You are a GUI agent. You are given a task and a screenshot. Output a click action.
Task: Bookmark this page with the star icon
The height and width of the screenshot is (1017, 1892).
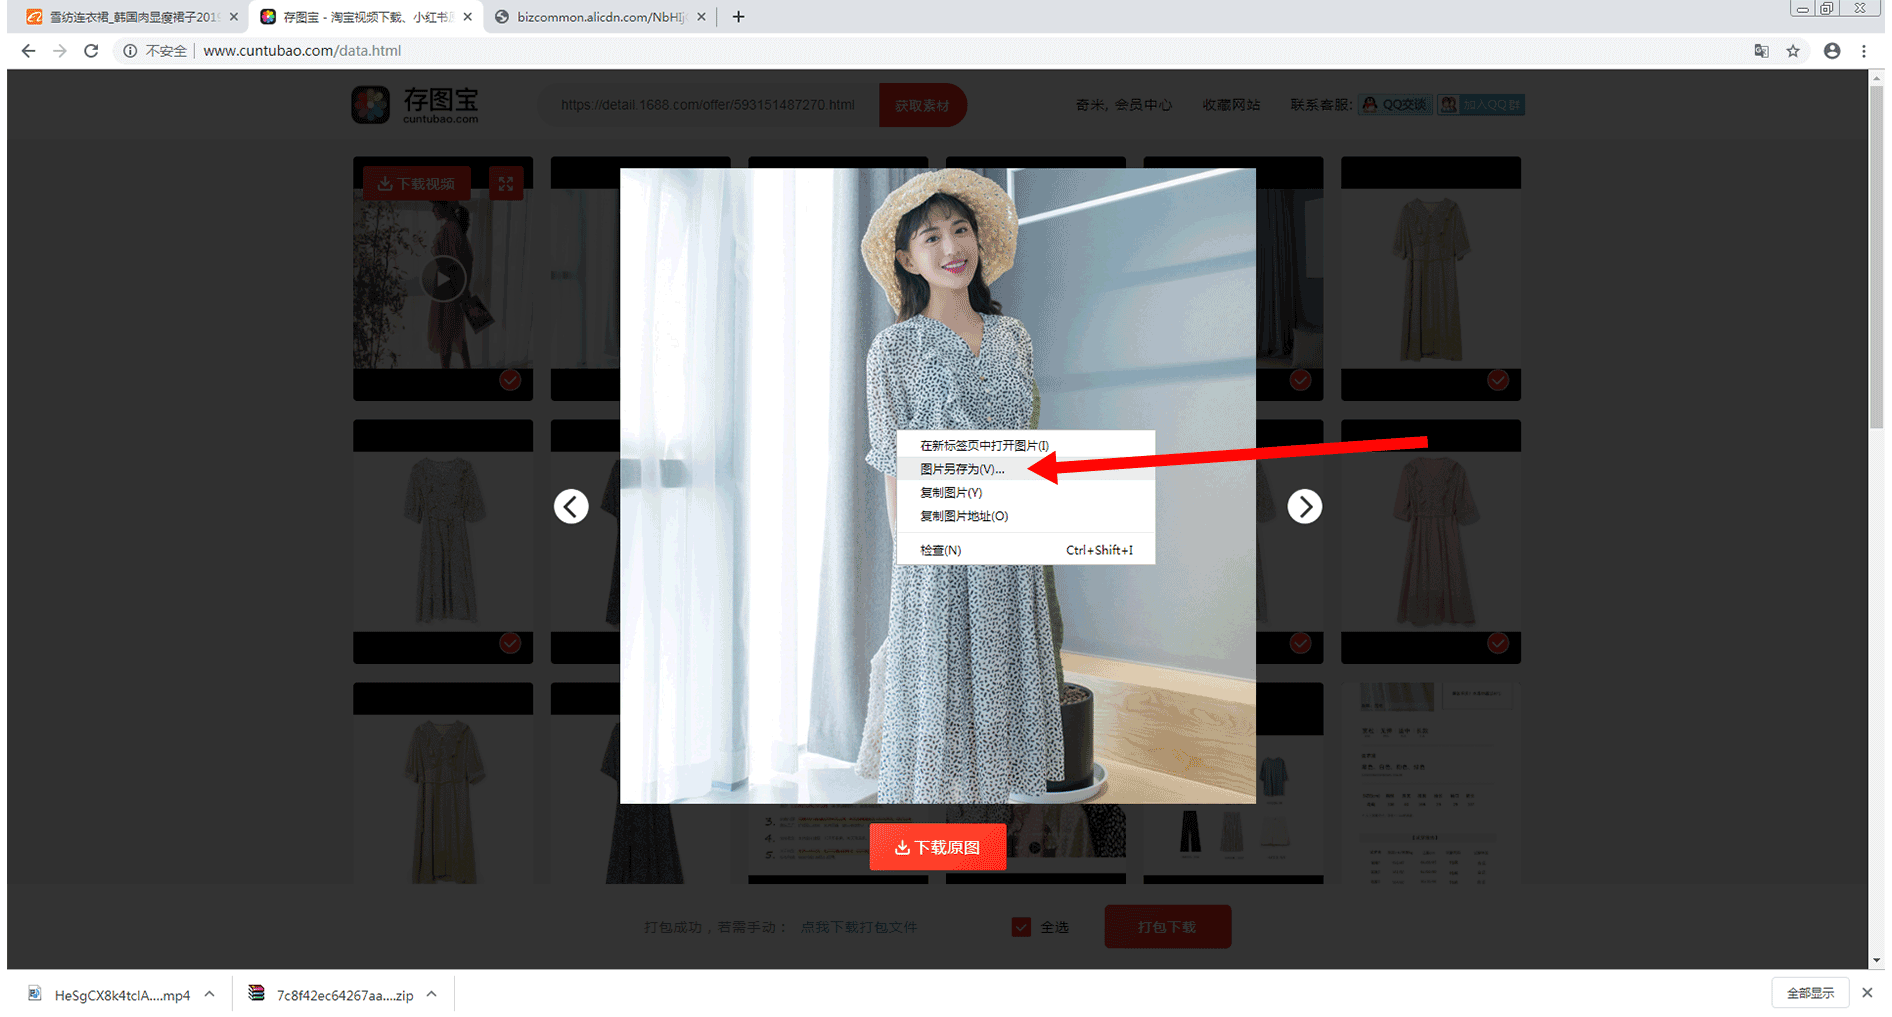tap(1793, 51)
